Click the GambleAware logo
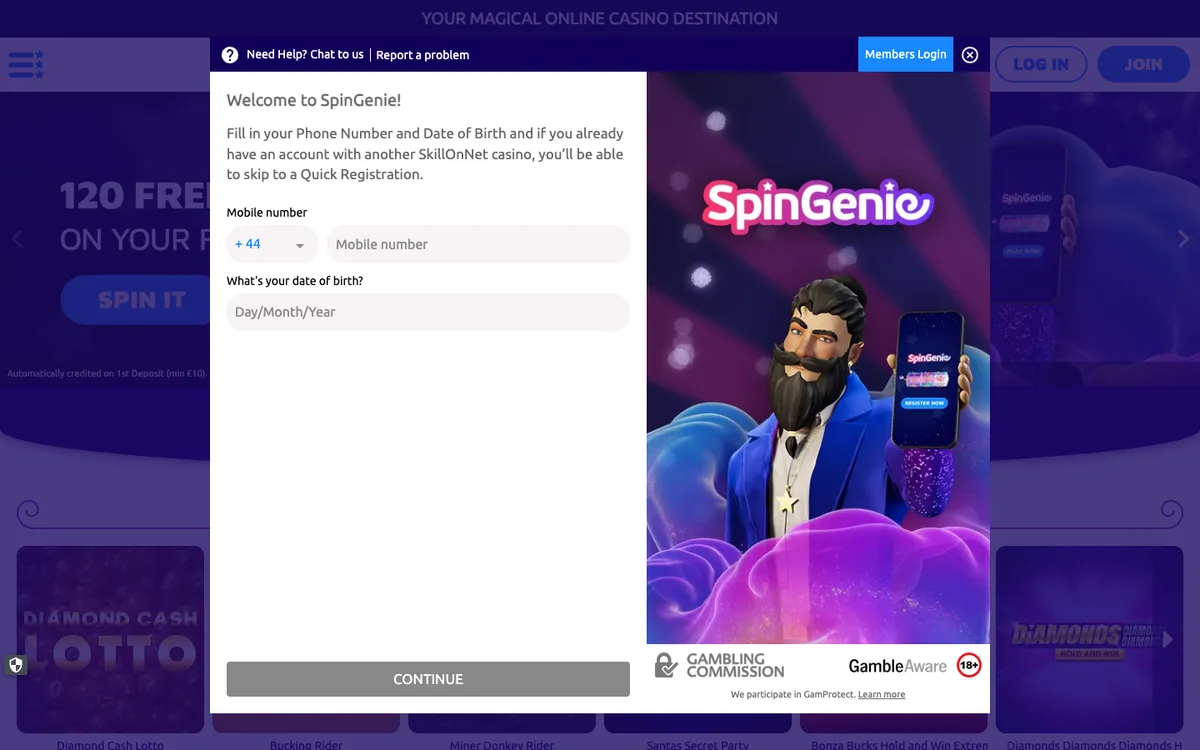Screen dimensions: 1200x750 (x=897, y=666)
